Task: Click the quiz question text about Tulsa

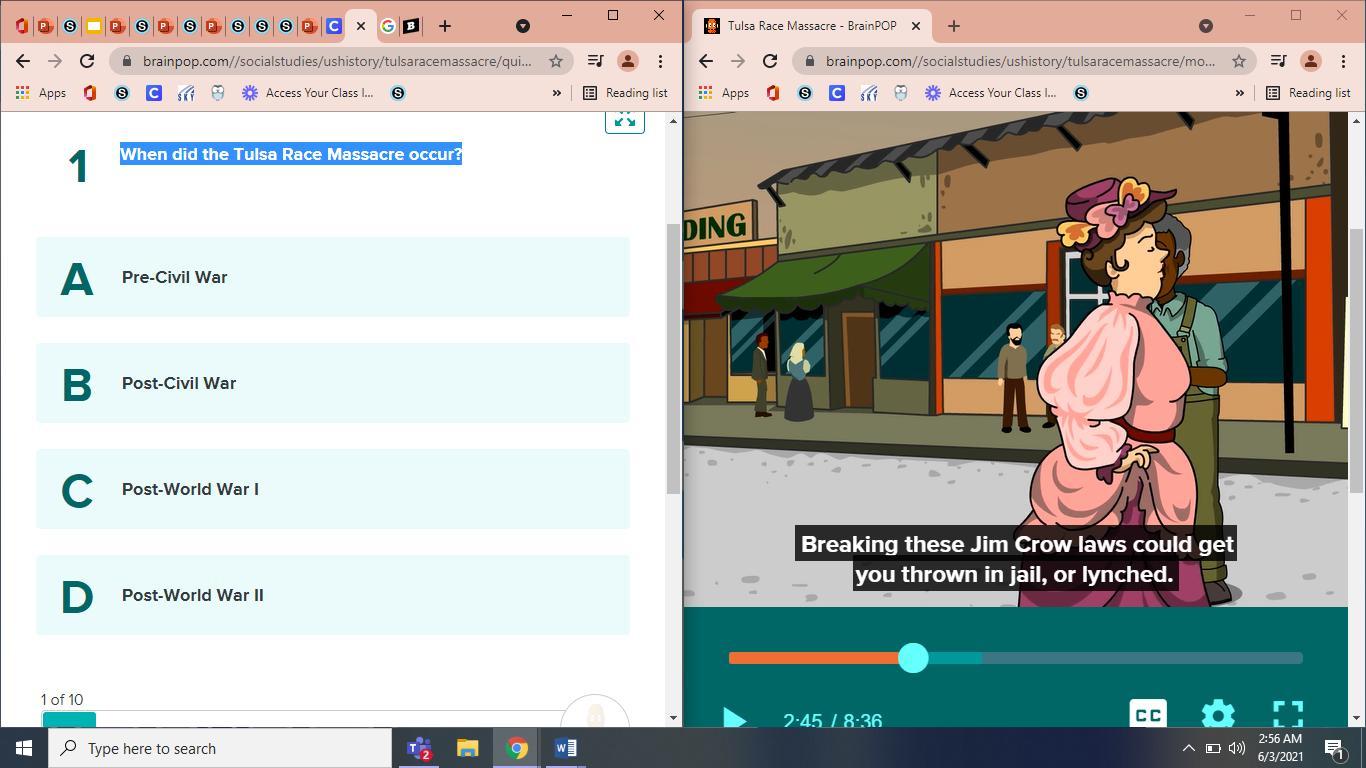Action: 291,154
